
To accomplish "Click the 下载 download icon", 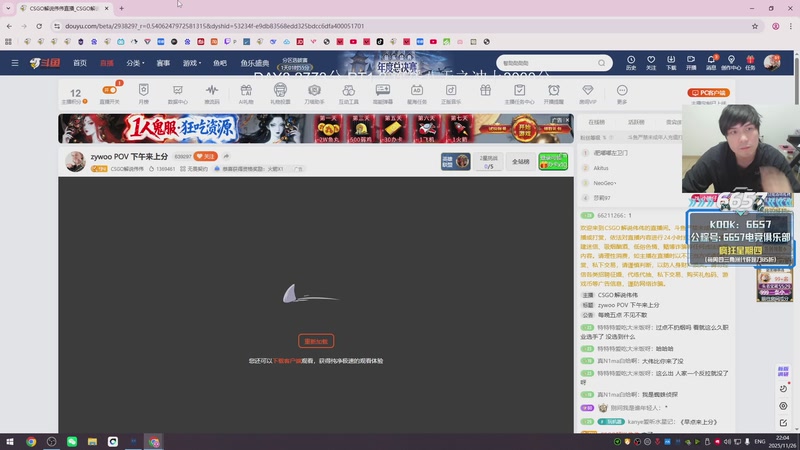I will (x=671, y=63).
